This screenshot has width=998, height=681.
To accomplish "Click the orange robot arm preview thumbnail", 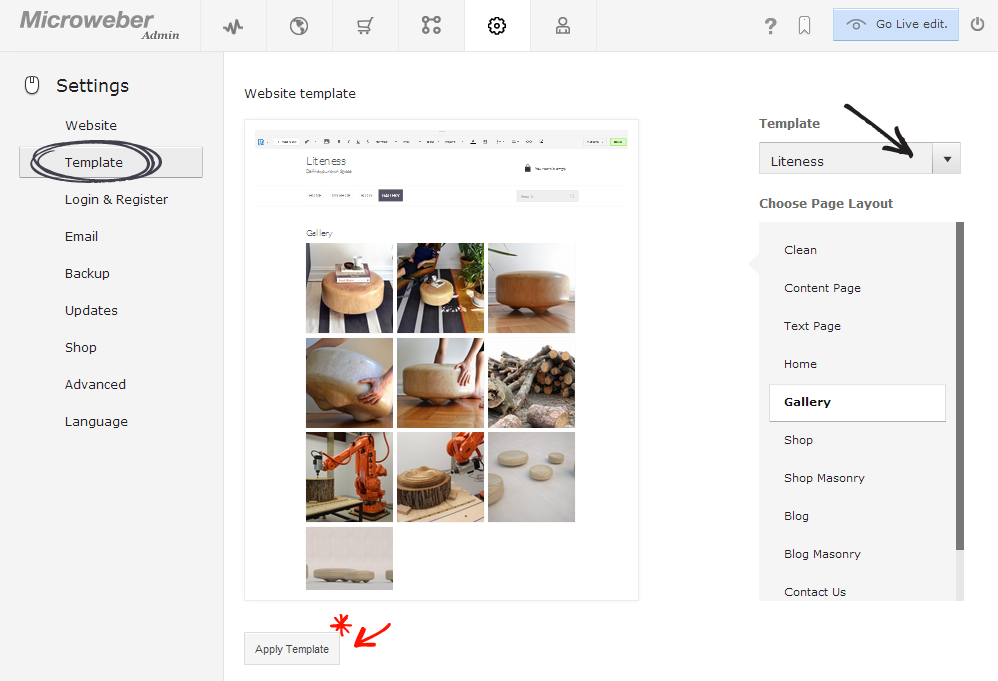I will tap(349, 477).
